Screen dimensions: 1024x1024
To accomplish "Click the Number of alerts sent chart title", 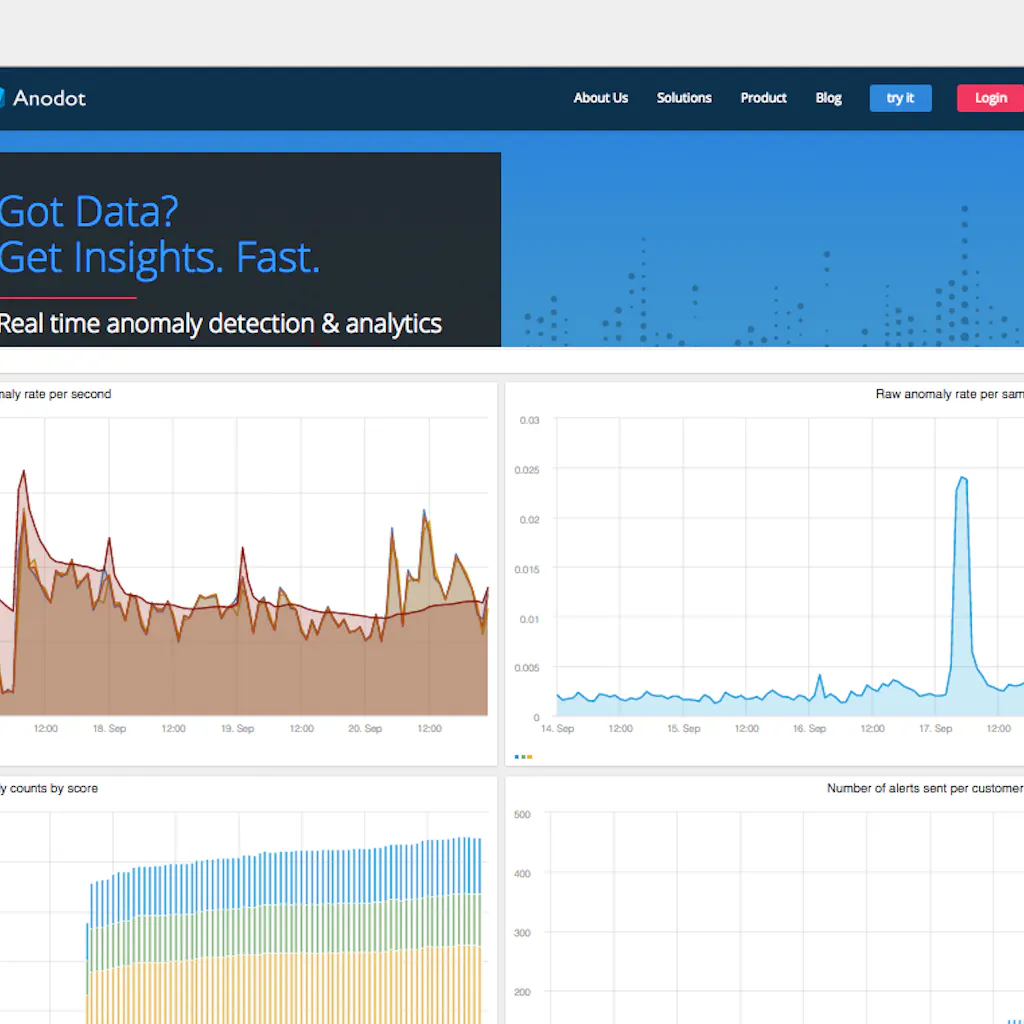I will click(924, 788).
